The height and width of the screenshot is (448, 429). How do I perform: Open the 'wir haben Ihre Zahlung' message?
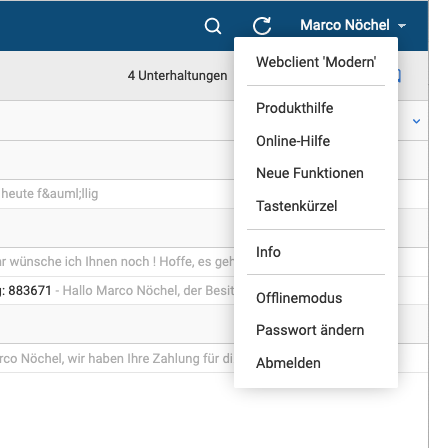point(117,359)
